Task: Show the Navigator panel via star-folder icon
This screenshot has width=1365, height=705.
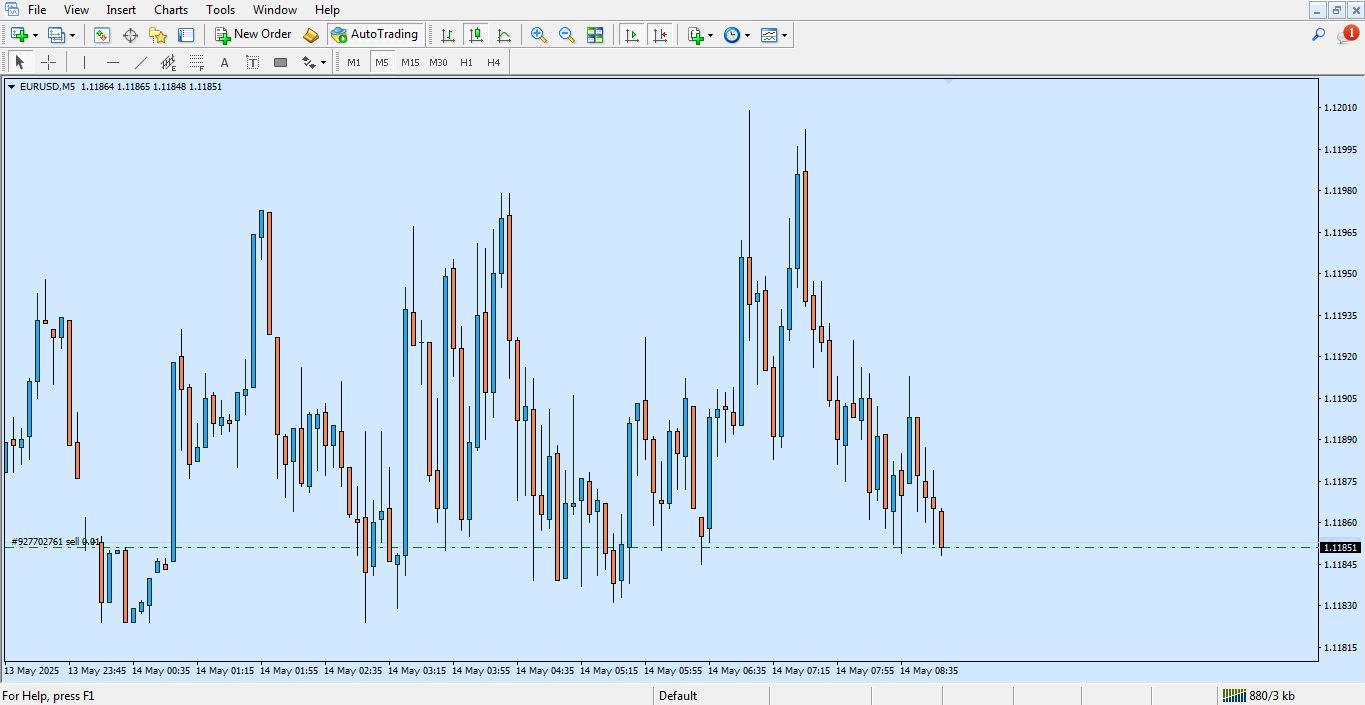Action: (158, 35)
